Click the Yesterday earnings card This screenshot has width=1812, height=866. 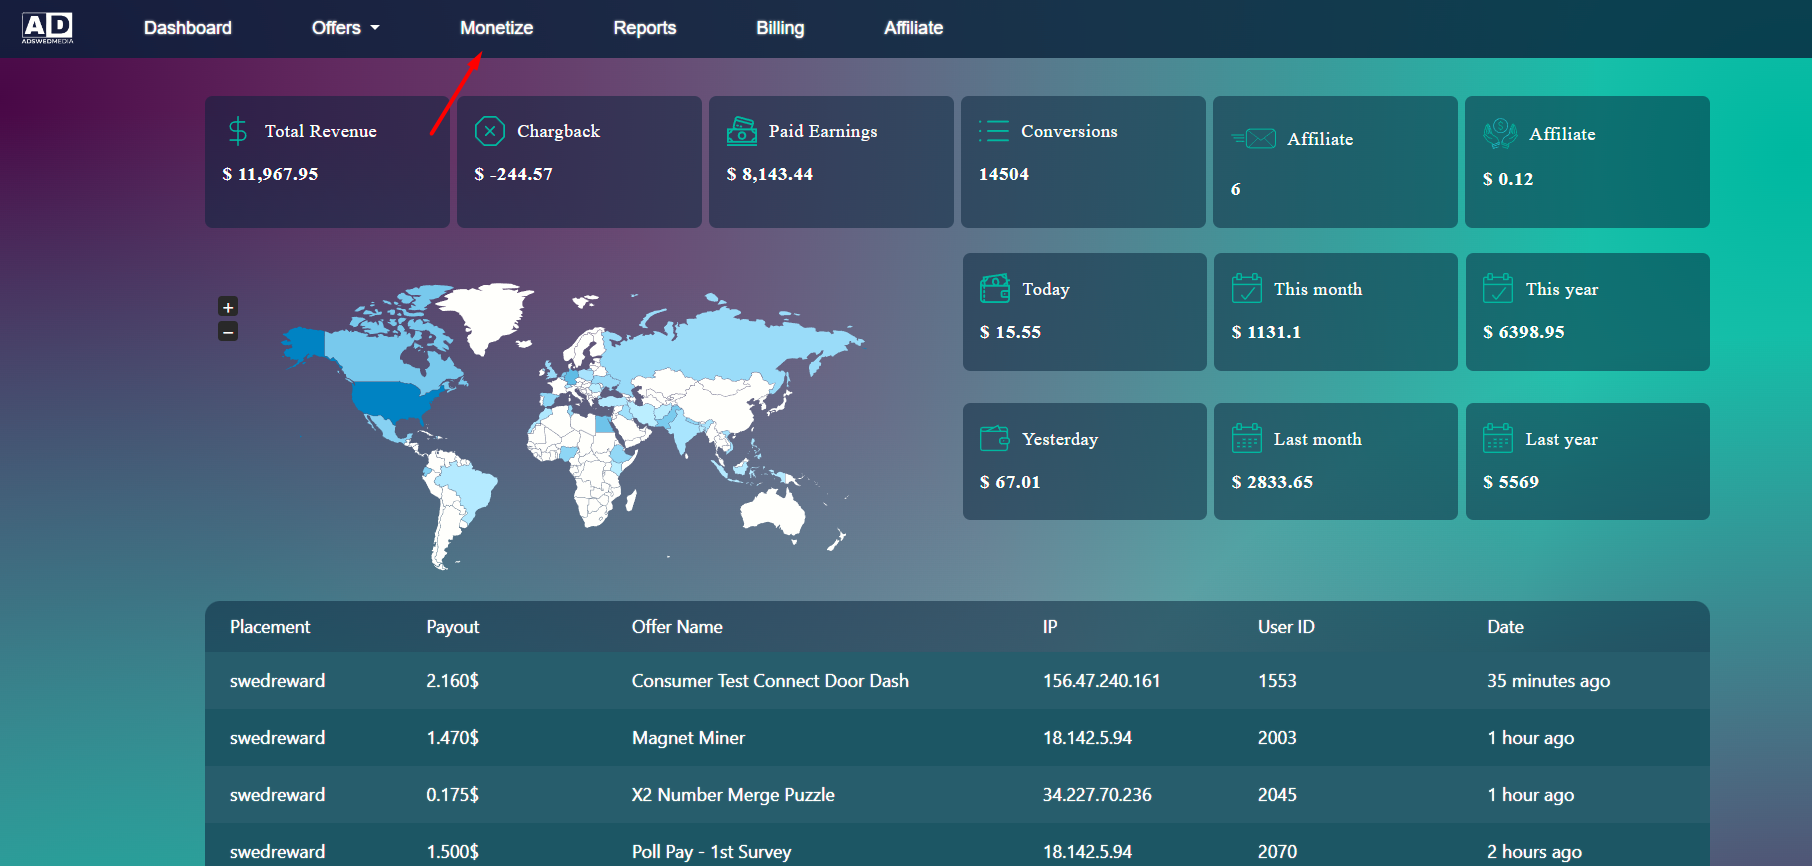coord(1084,461)
